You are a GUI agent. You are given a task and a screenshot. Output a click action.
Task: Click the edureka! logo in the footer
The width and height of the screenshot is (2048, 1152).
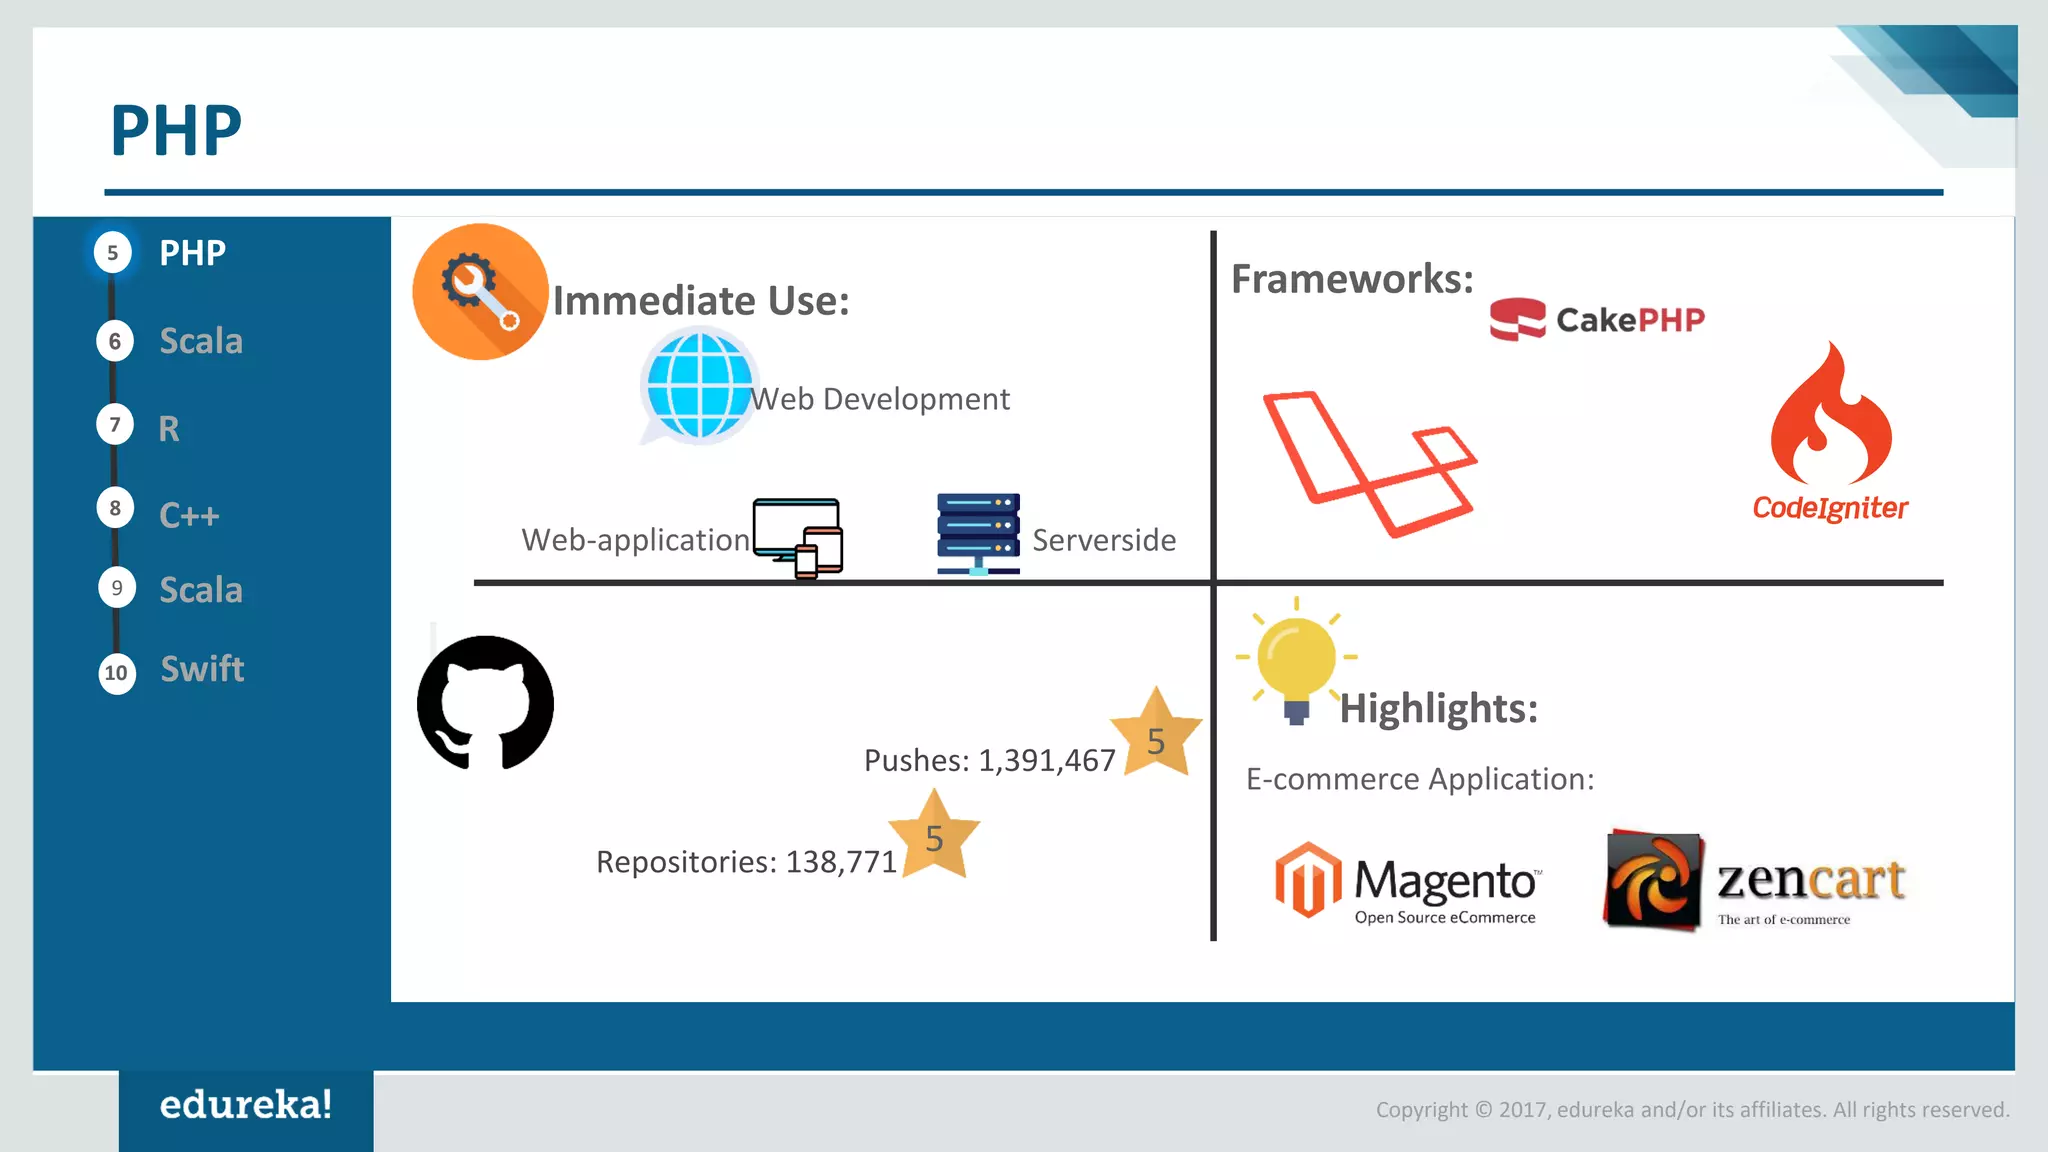point(246,1105)
